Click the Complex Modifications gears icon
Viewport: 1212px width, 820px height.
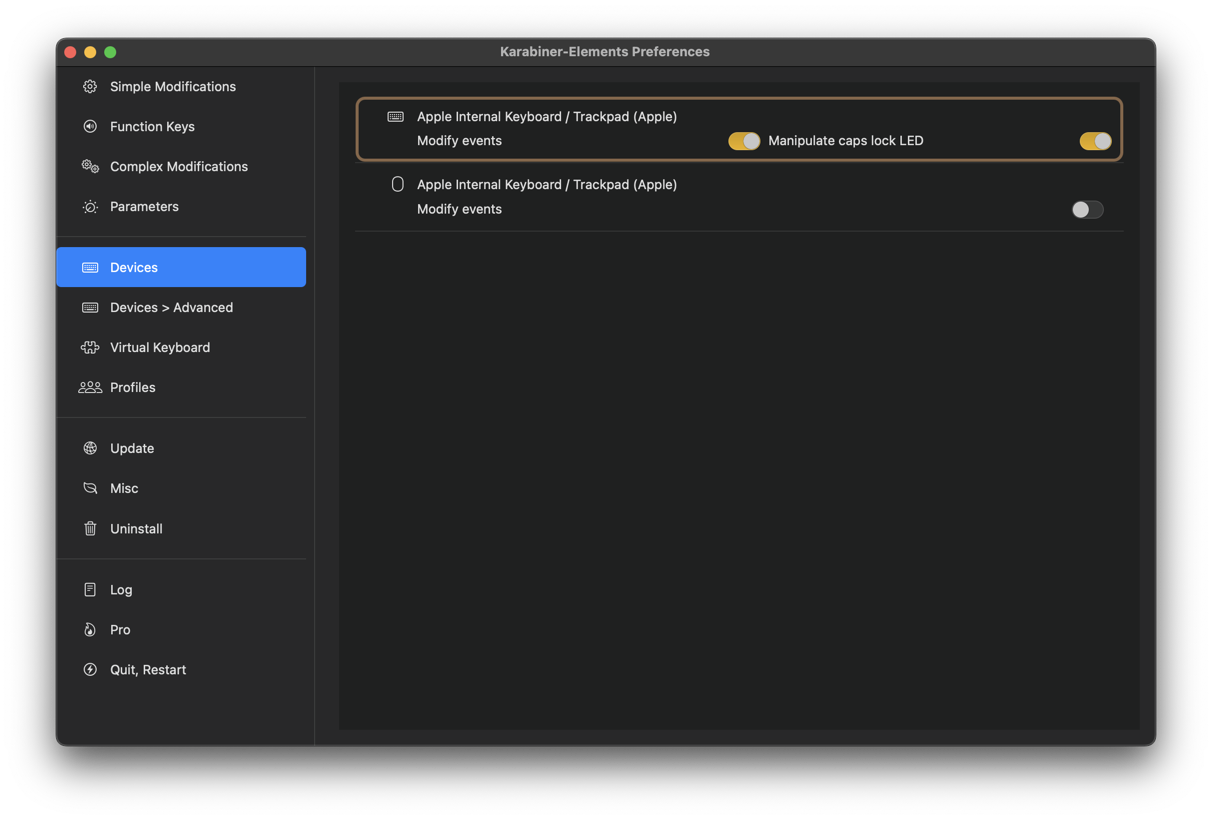coord(90,167)
